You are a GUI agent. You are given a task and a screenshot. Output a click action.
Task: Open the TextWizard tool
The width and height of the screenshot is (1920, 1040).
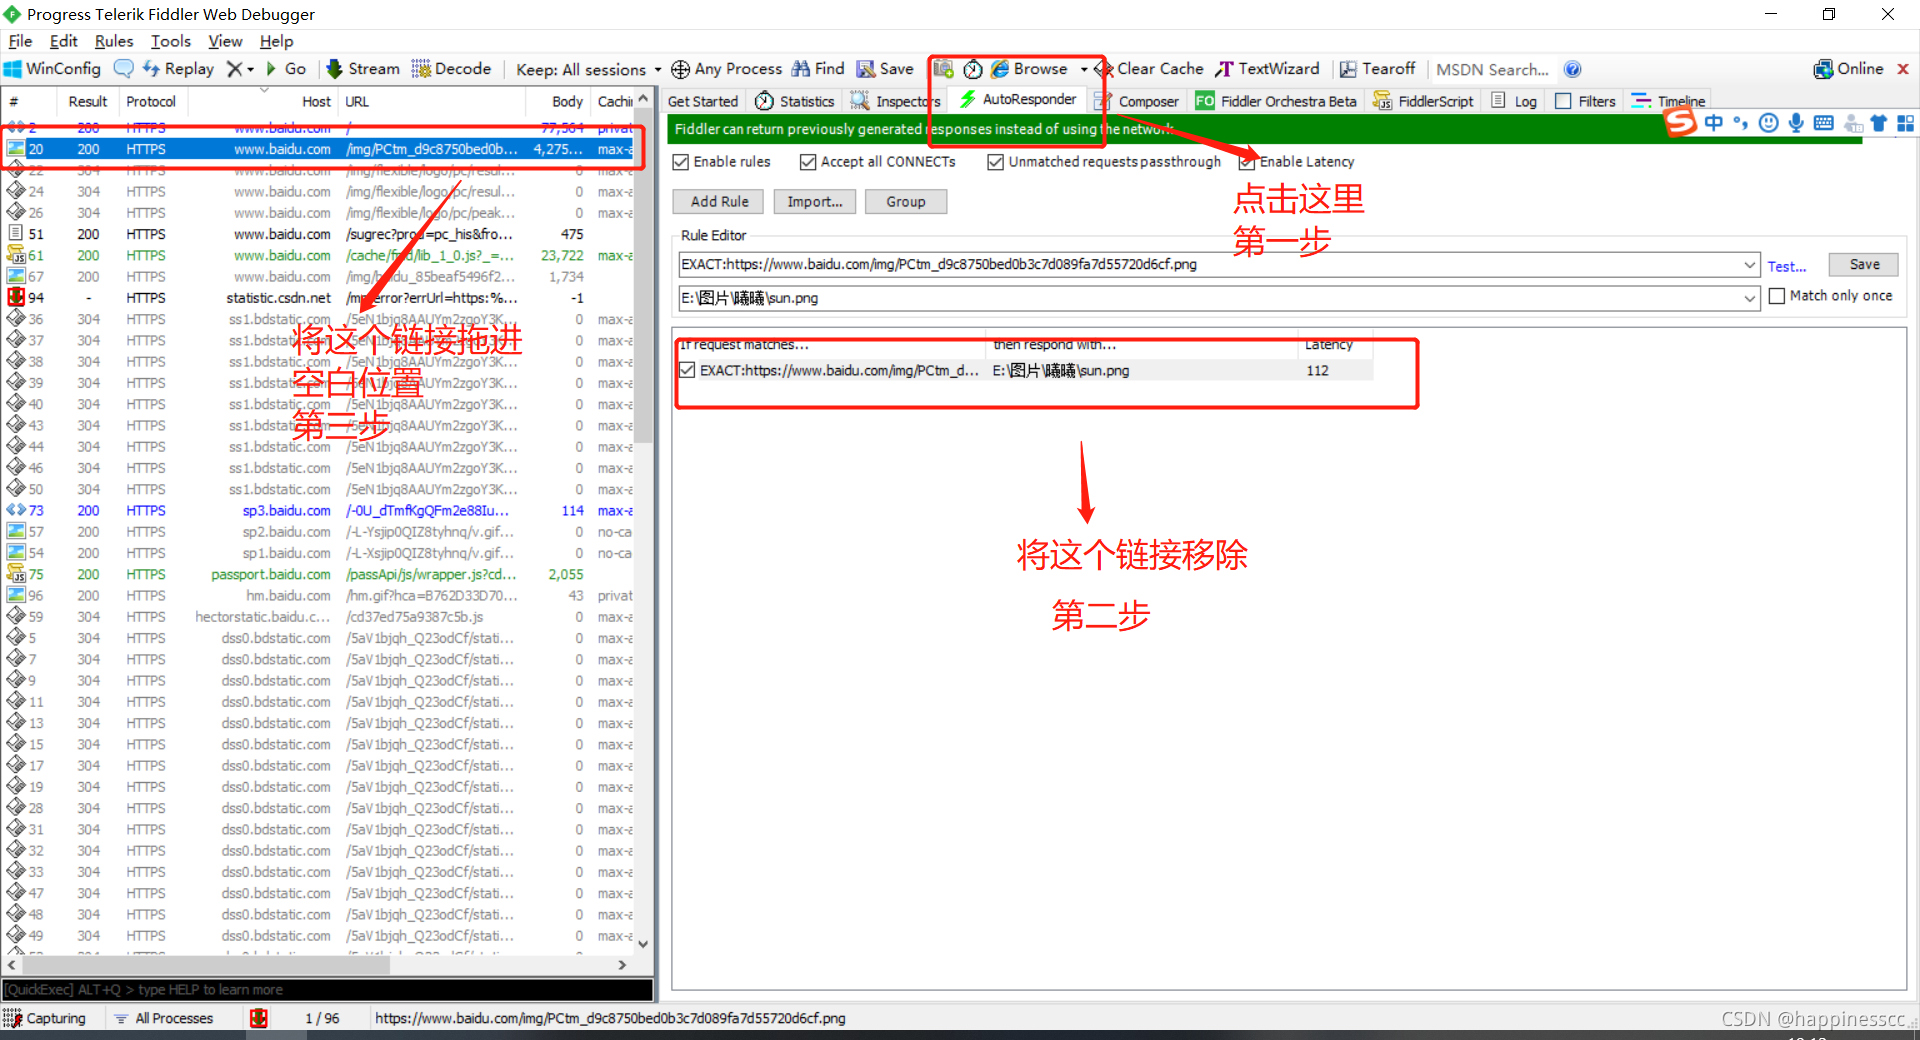click(1267, 69)
